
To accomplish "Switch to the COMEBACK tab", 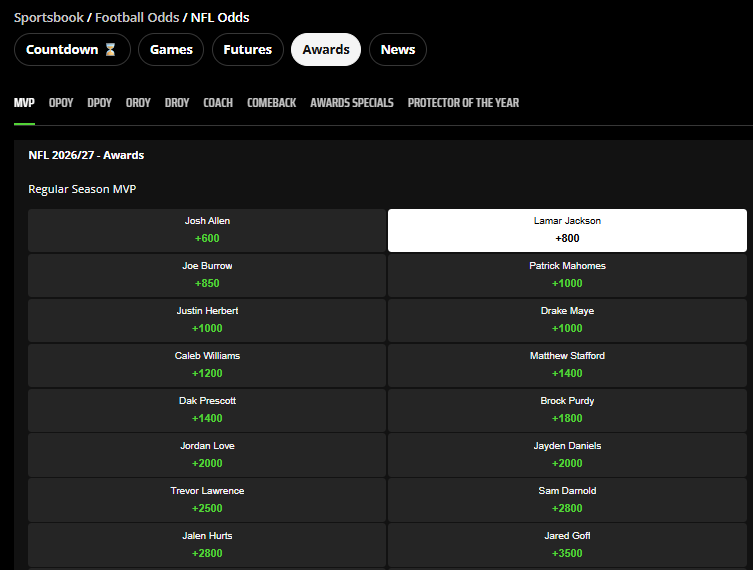I will (272, 103).
